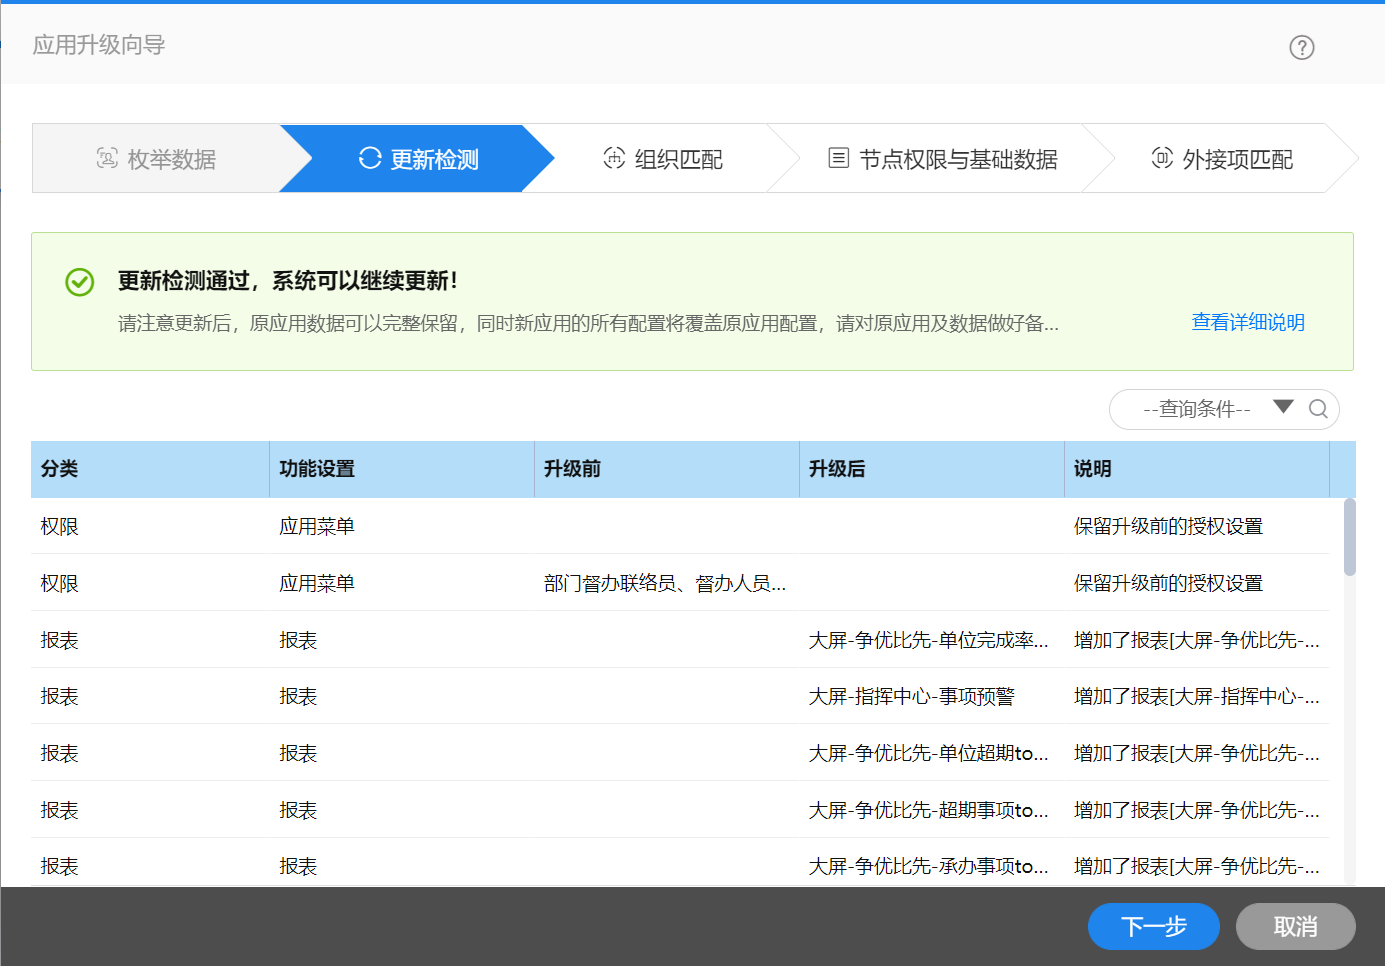Click the help question mark icon

[x=1301, y=47]
